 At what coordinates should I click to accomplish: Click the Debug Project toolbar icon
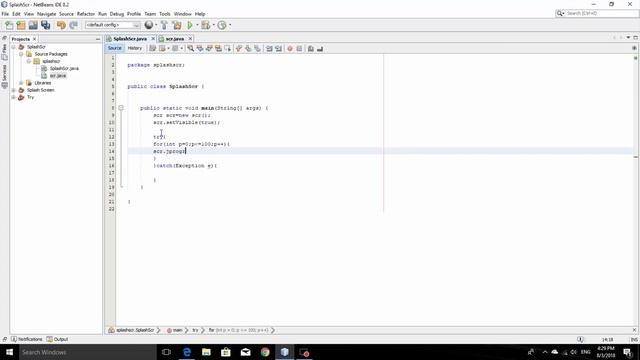[205, 25]
